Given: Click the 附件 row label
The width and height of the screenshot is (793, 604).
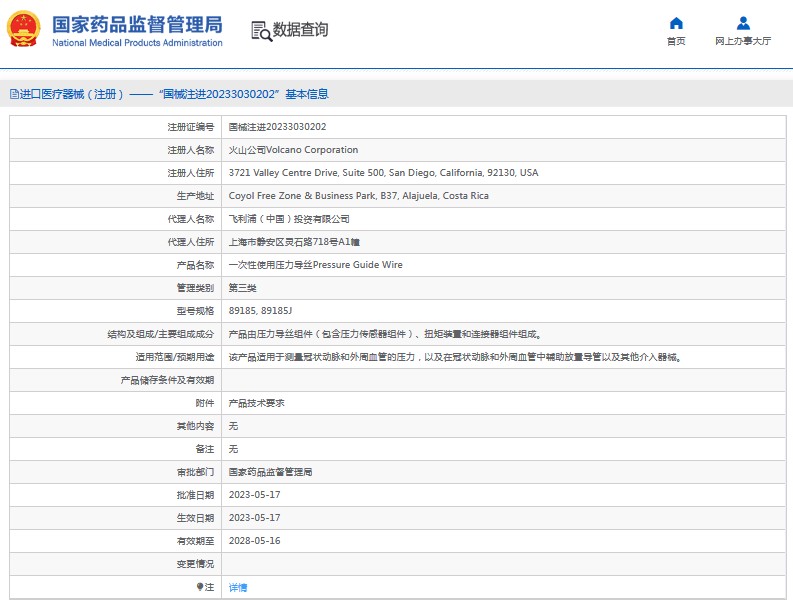Looking at the screenshot, I should 205,403.
